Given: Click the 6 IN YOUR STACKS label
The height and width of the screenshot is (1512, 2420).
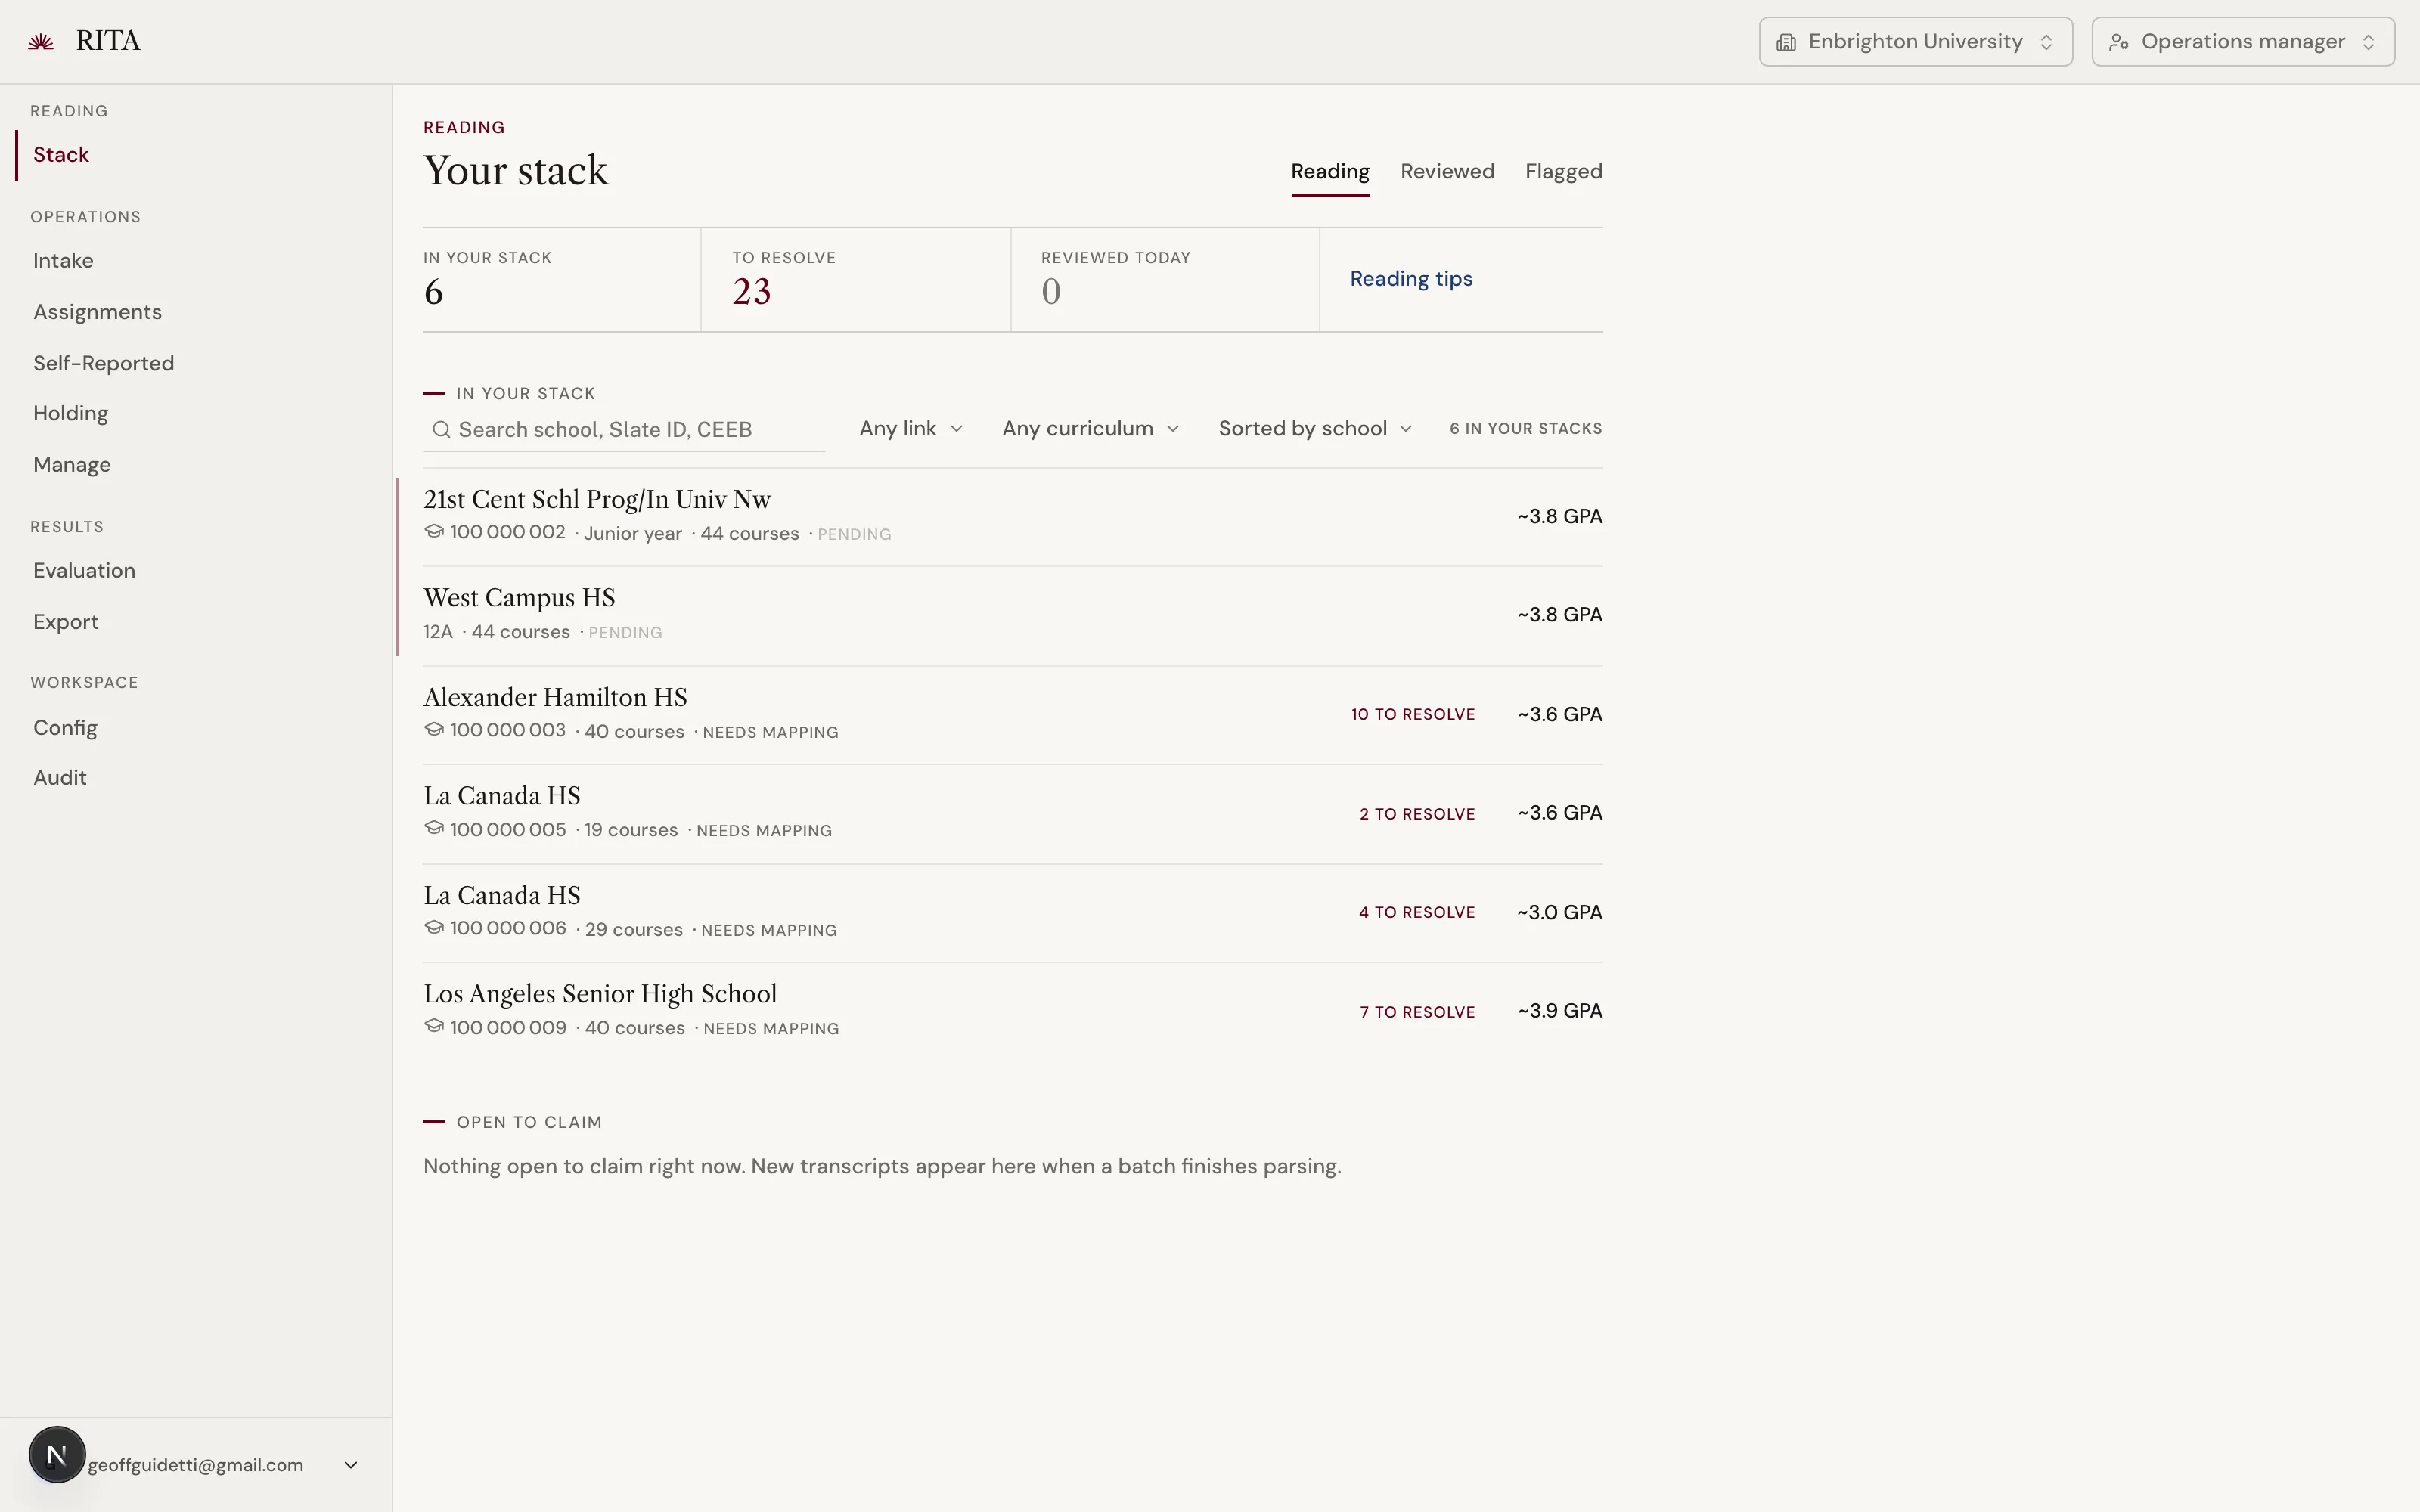Looking at the screenshot, I should pos(1526,429).
